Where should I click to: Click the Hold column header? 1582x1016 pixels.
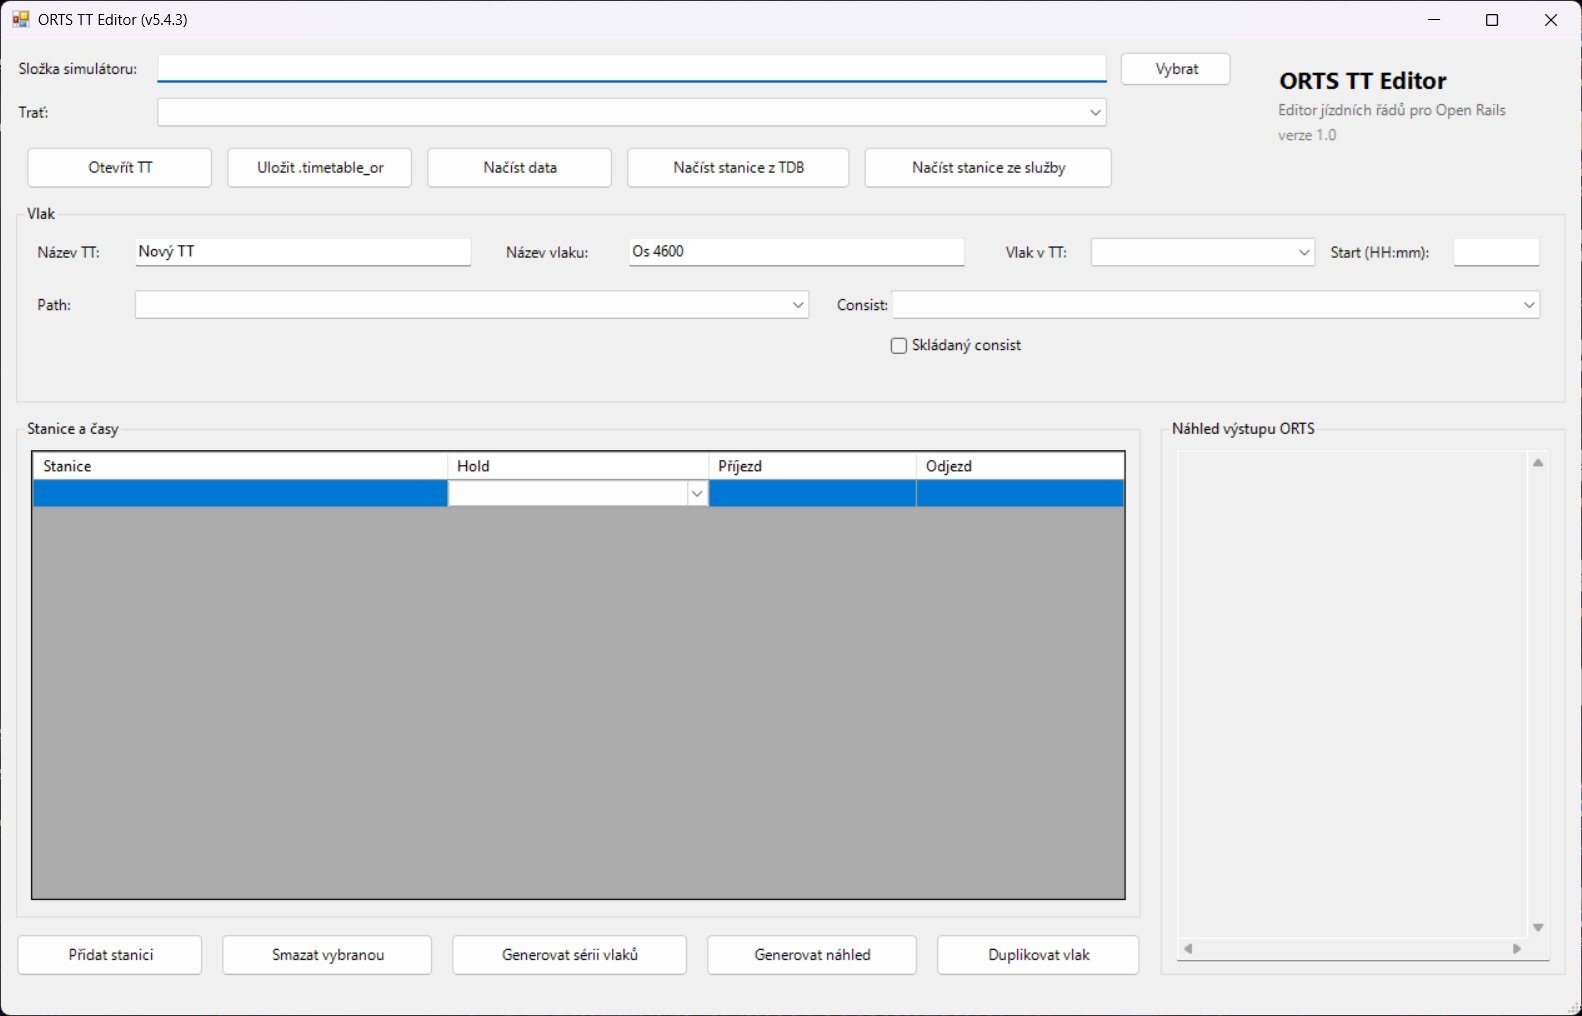(578, 466)
